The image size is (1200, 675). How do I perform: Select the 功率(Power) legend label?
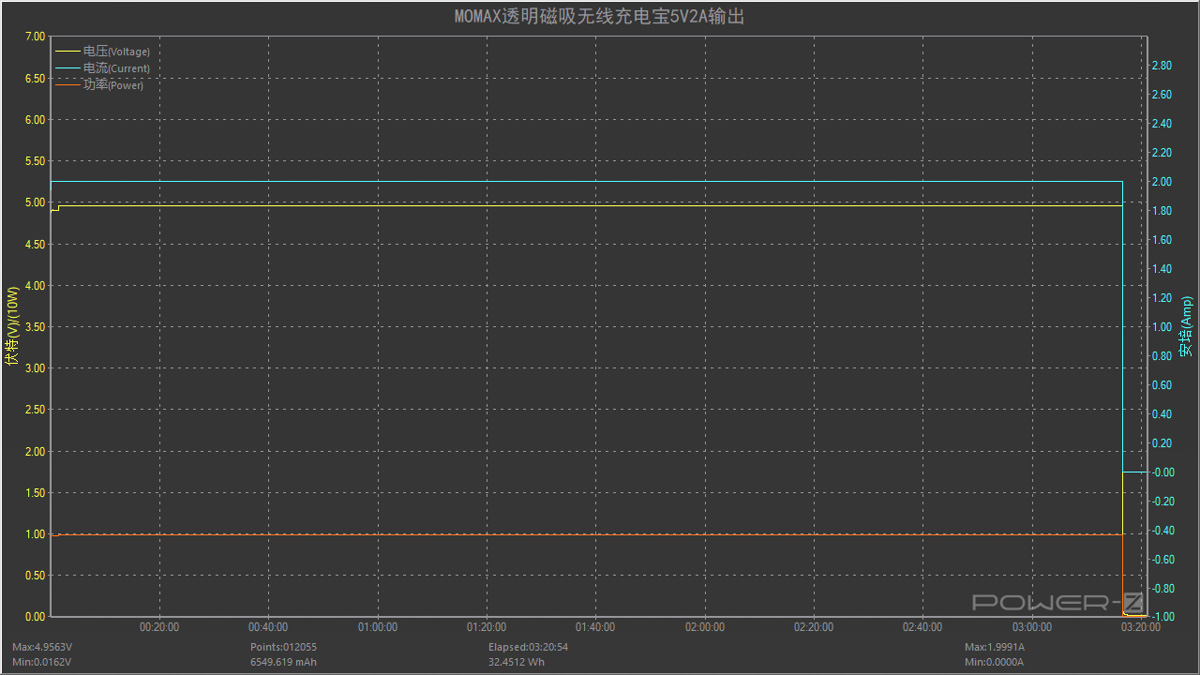(x=113, y=85)
